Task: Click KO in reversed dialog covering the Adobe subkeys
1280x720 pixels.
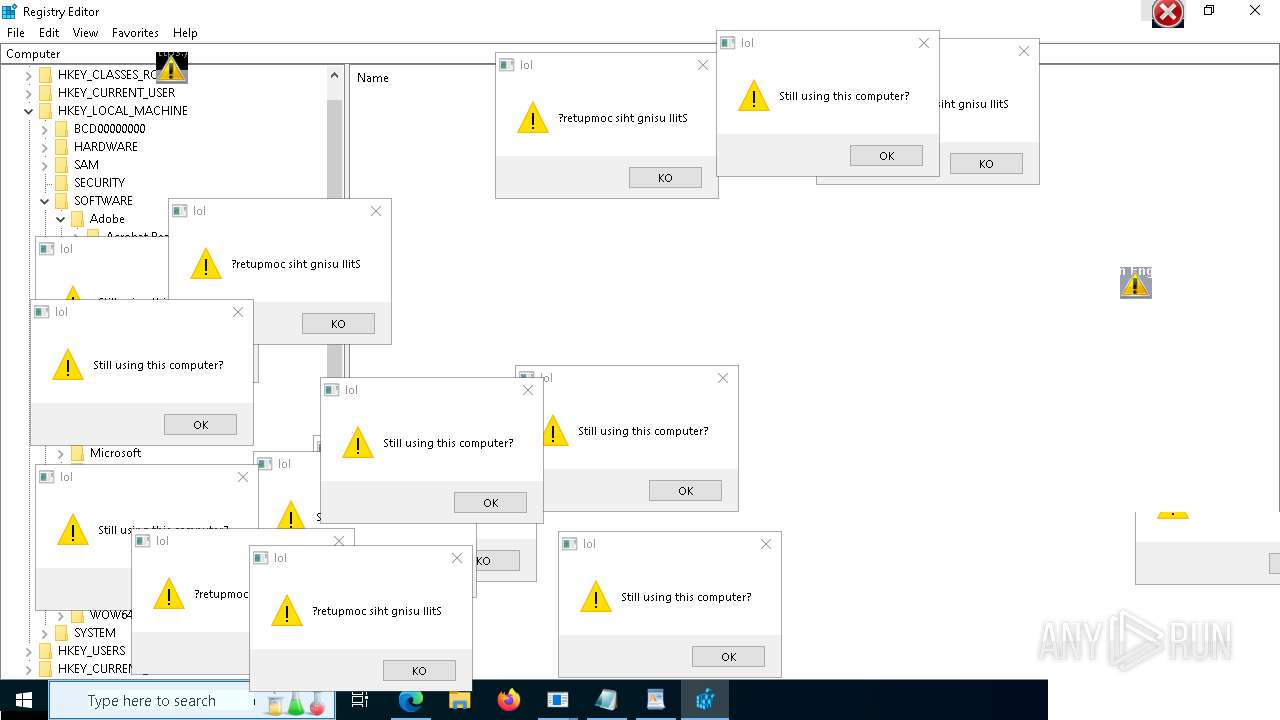Action: pos(338,323)
